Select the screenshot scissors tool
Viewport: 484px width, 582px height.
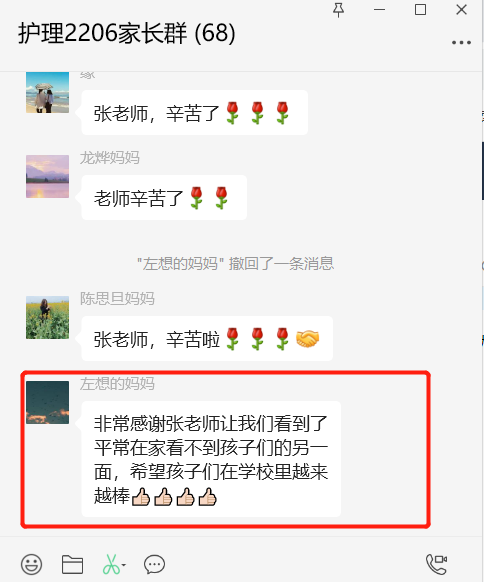tap(111, 565)
